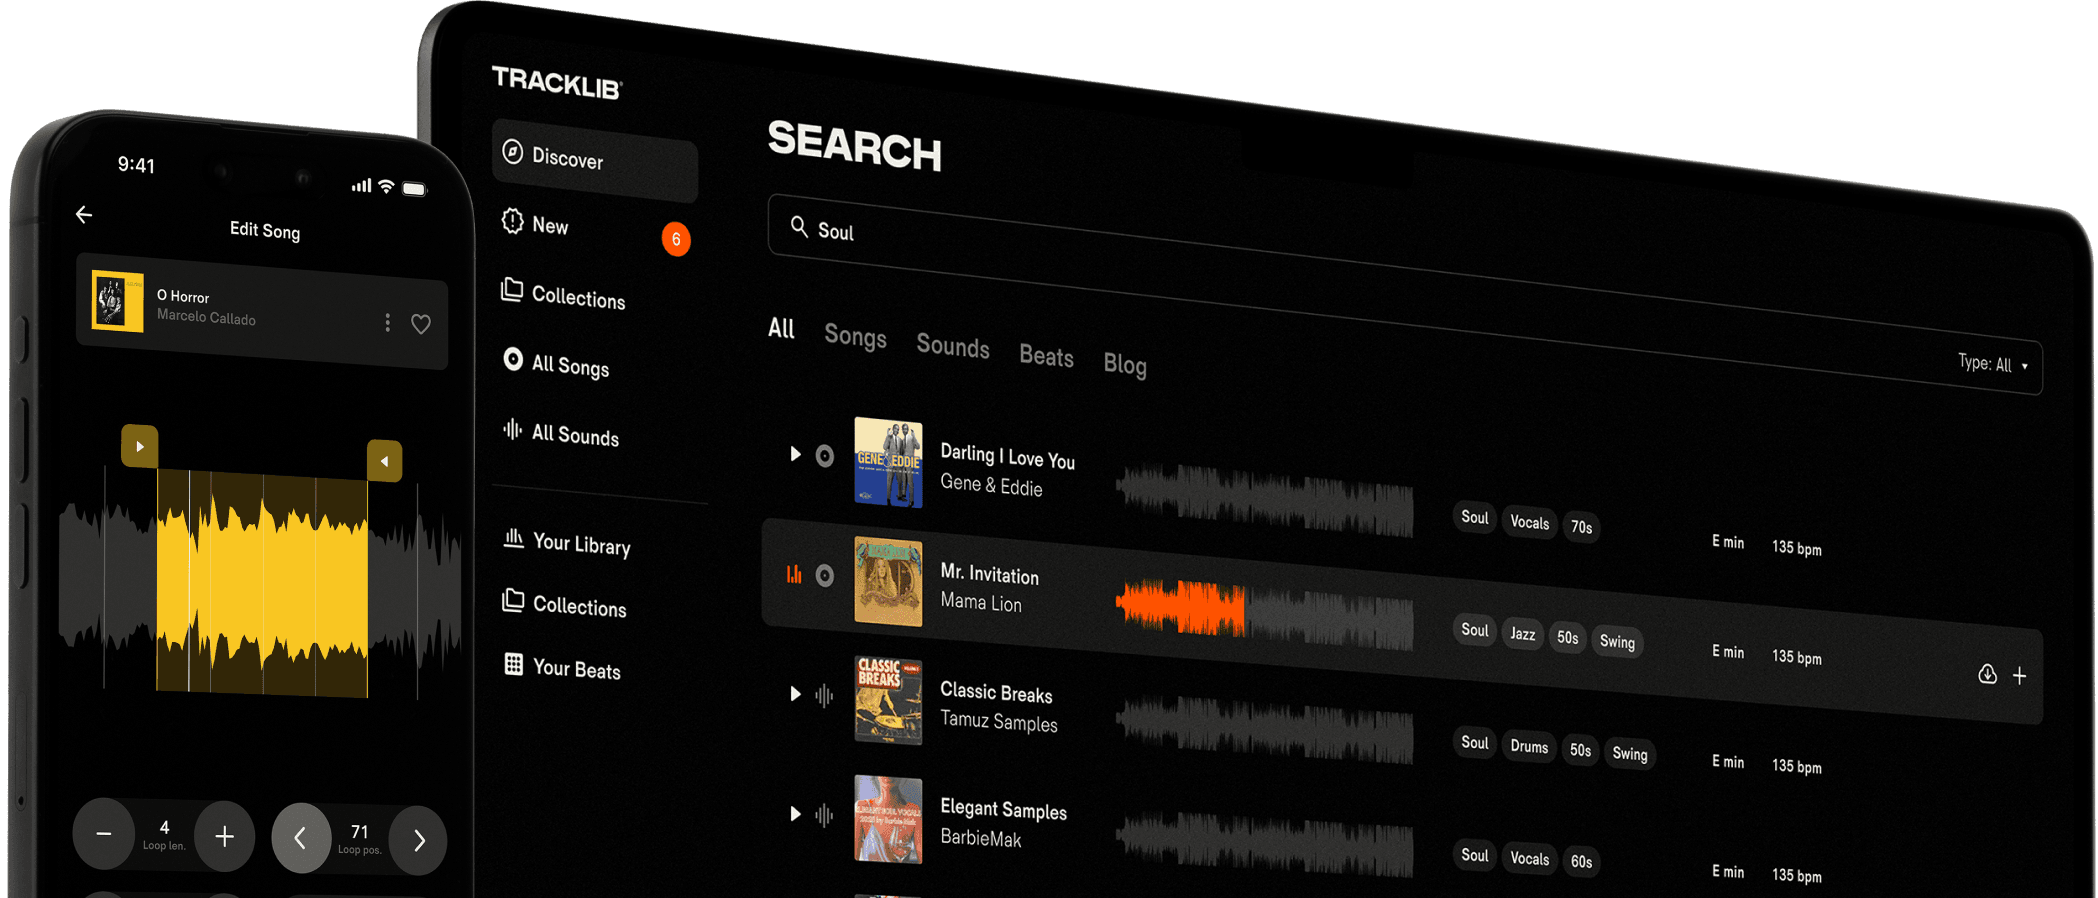The image size is (2098, 898).
Task: Click the Soul search input field
Action: point(1400,290)
